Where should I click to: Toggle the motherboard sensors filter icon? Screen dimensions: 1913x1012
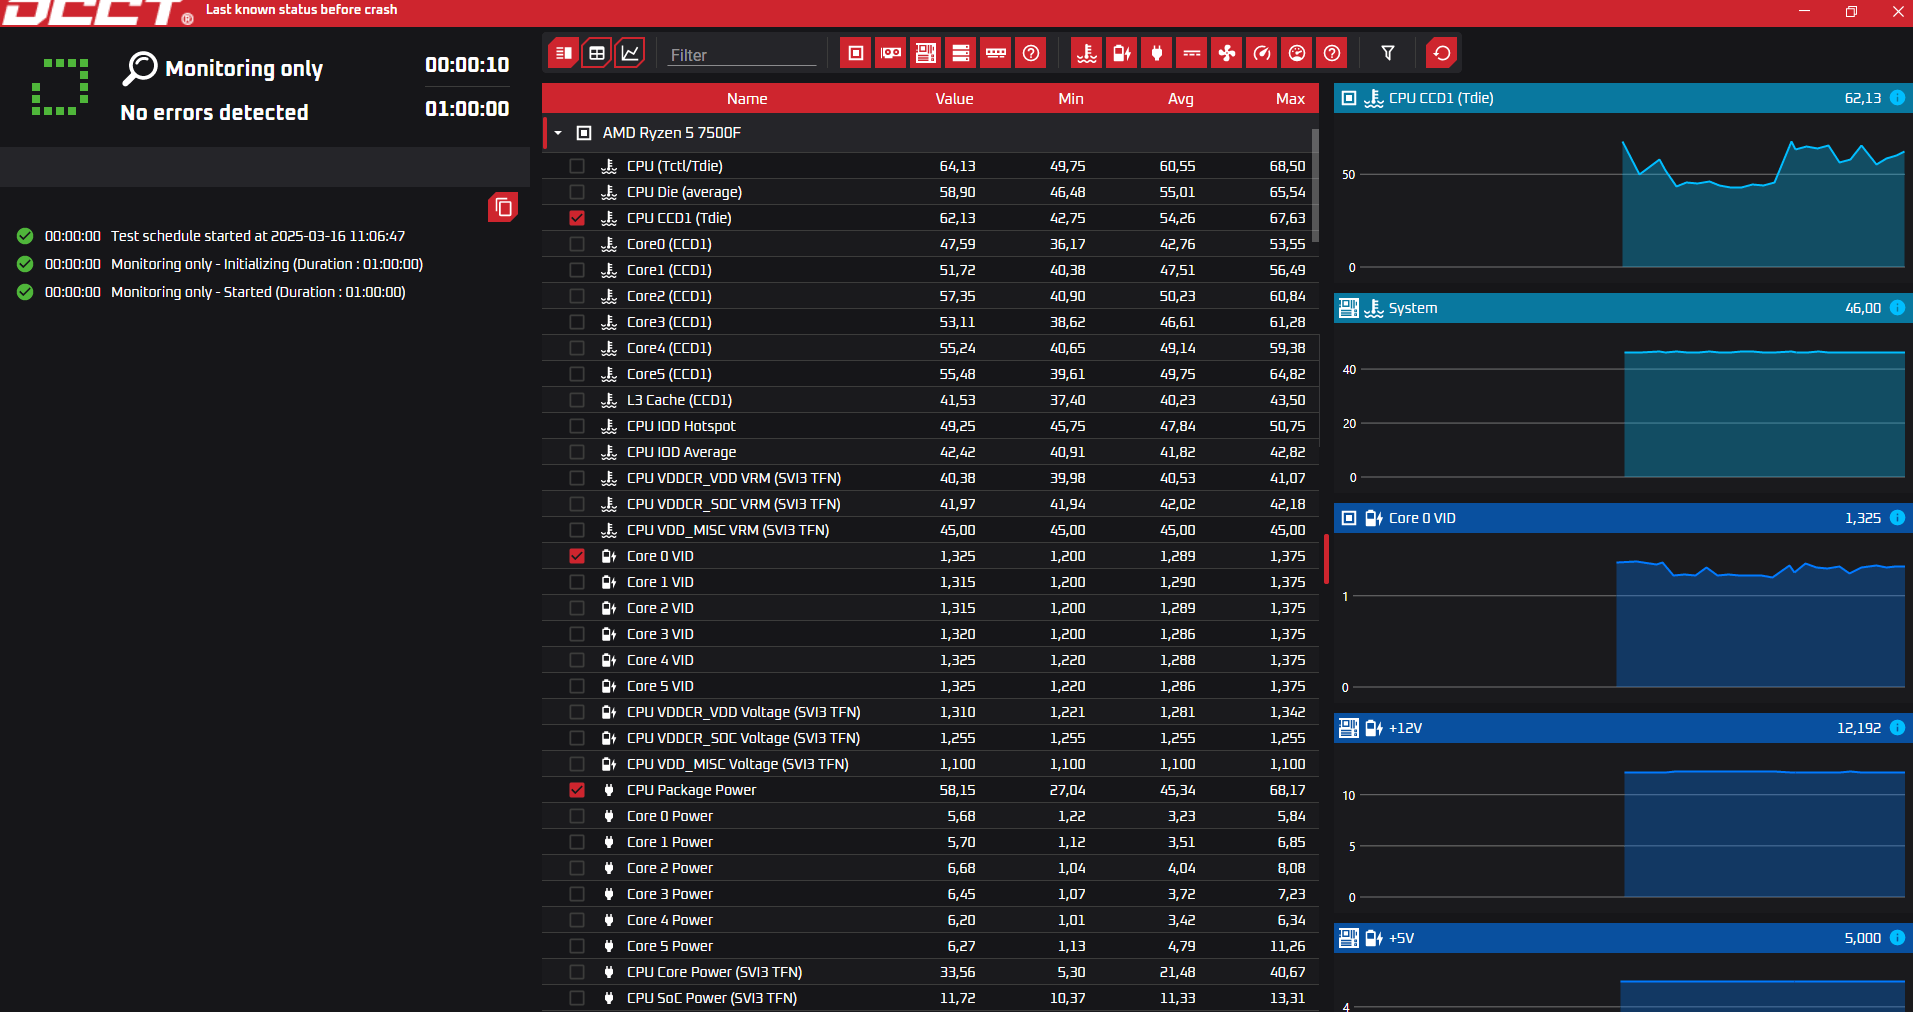coord(926,53)
